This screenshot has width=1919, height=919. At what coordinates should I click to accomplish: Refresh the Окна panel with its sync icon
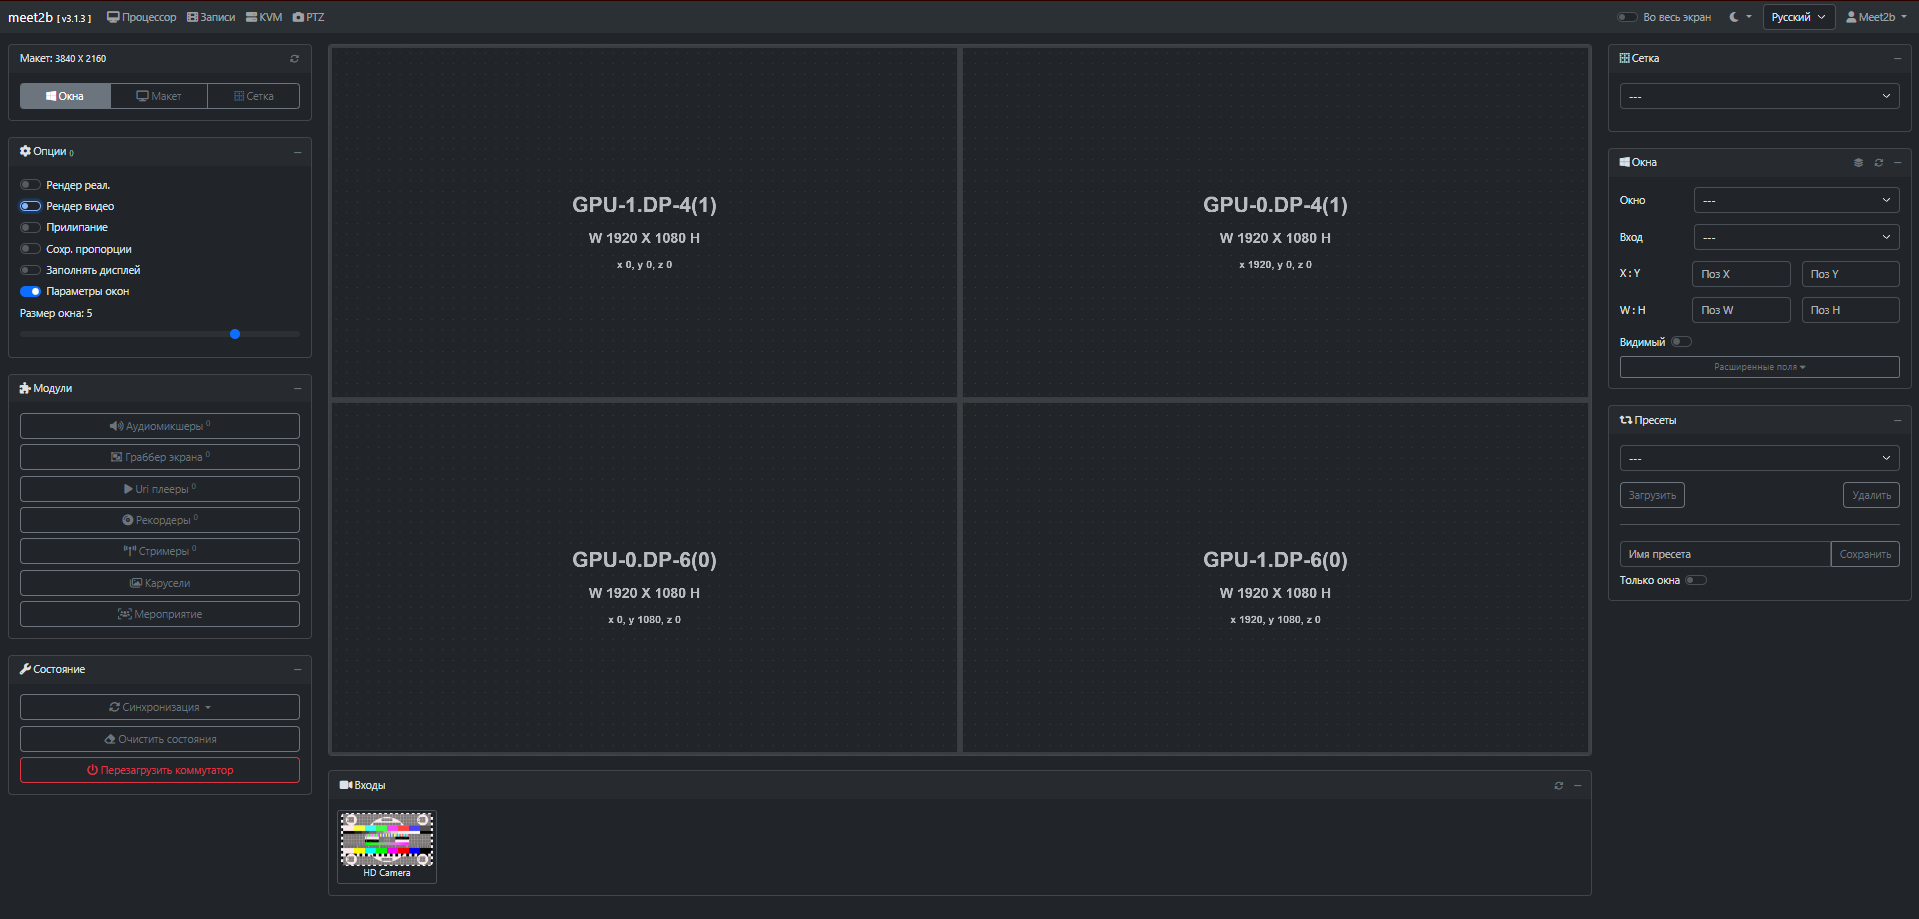click(x=1878, y=163)
